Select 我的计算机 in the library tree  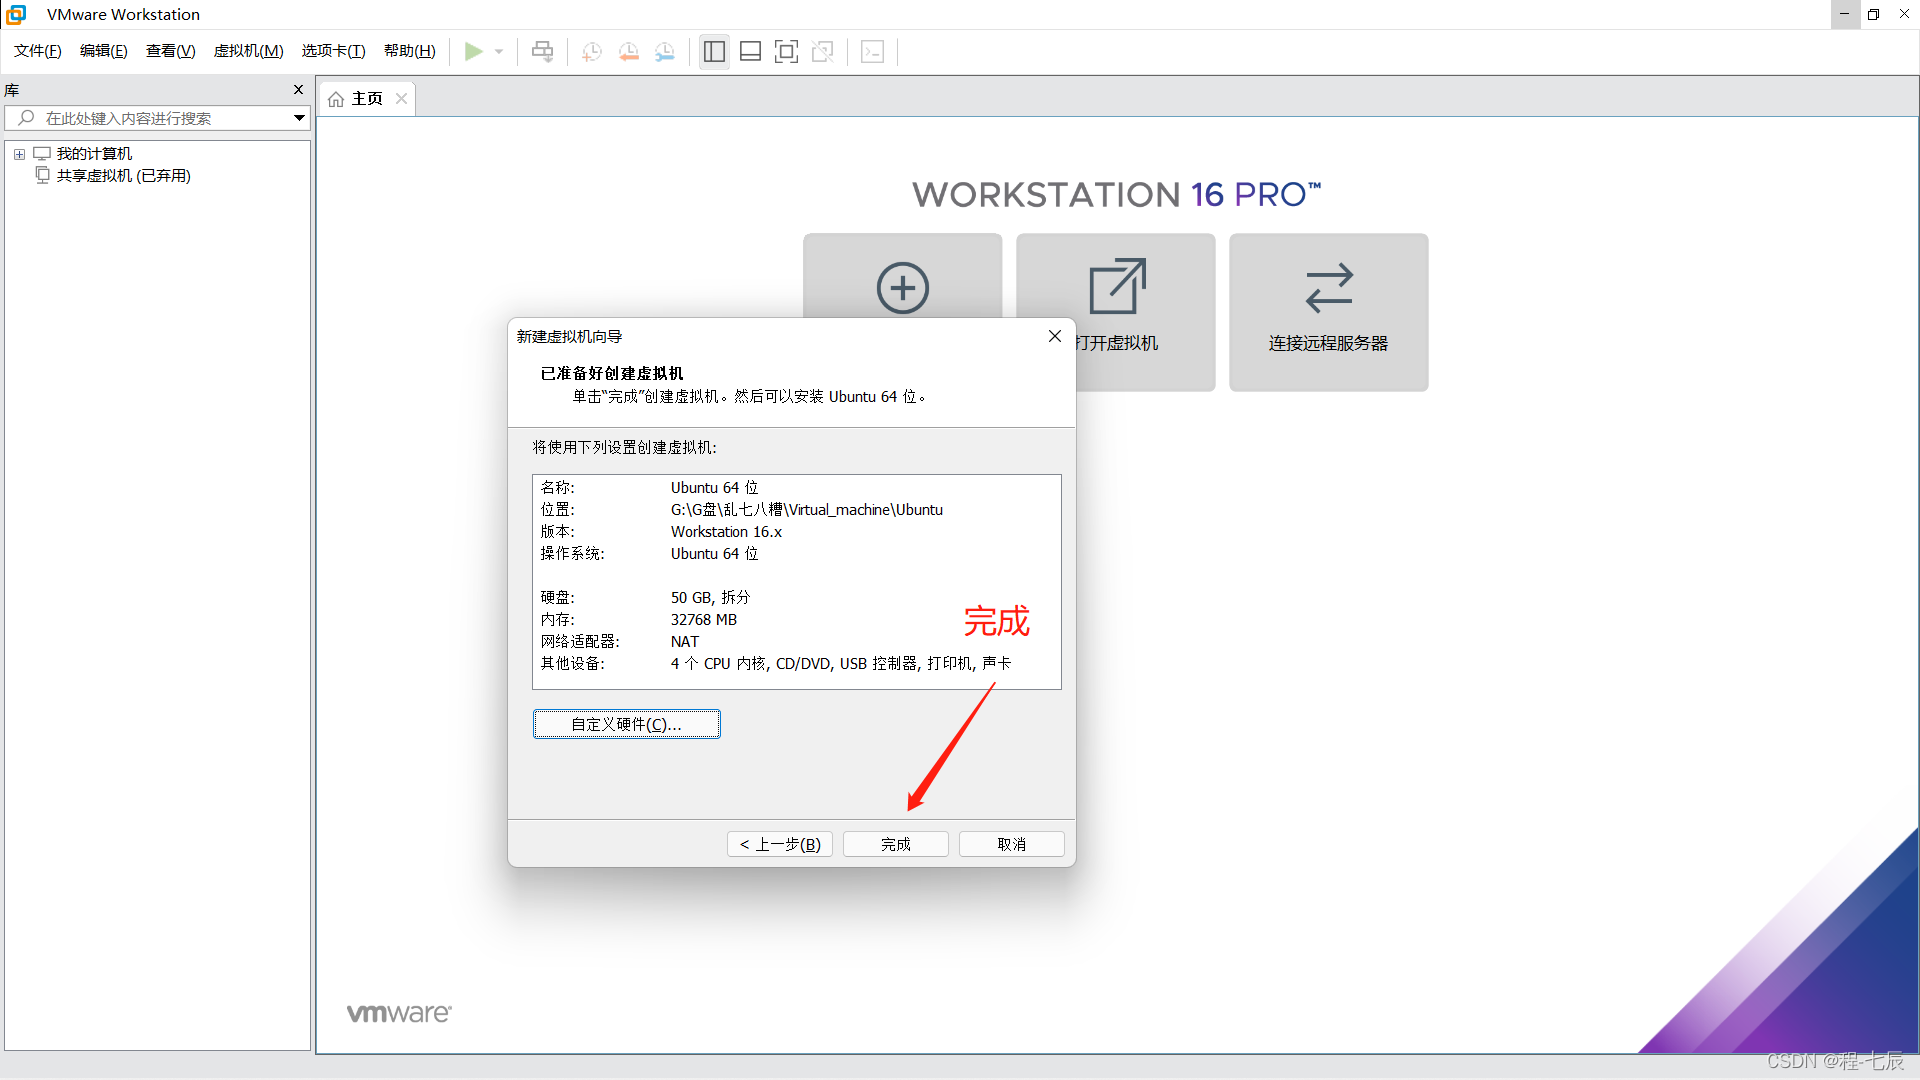(94, 154)
